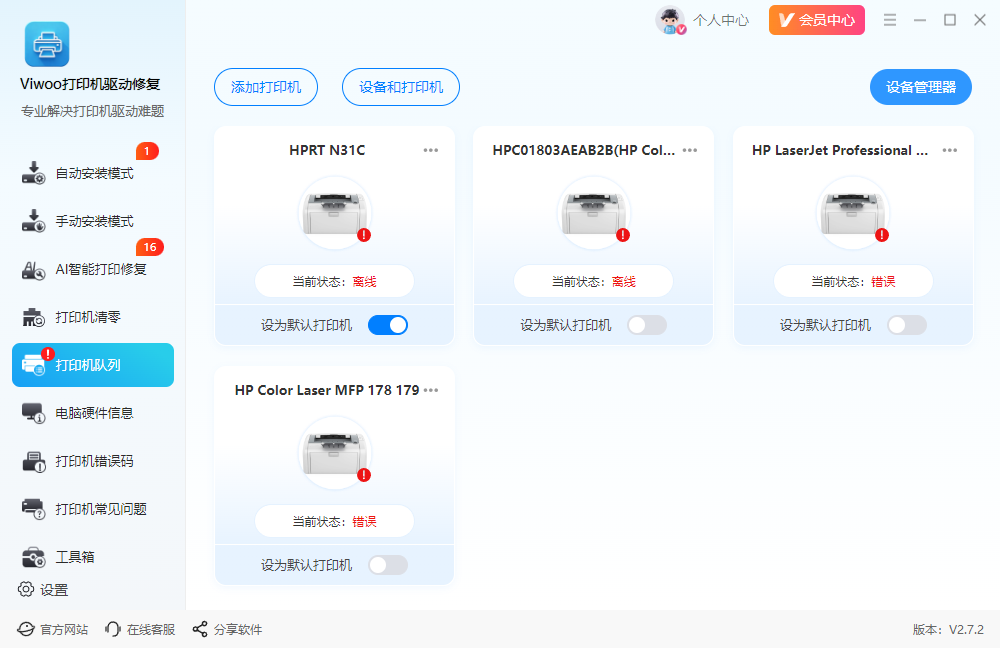Click the red 1 badge on 自动安装模式

(x=147, y=151)
